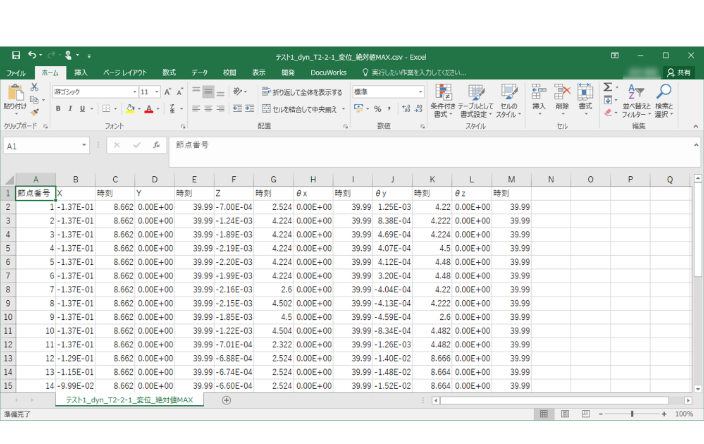Select the Format Painter brush icon

(x=35, y=114)
